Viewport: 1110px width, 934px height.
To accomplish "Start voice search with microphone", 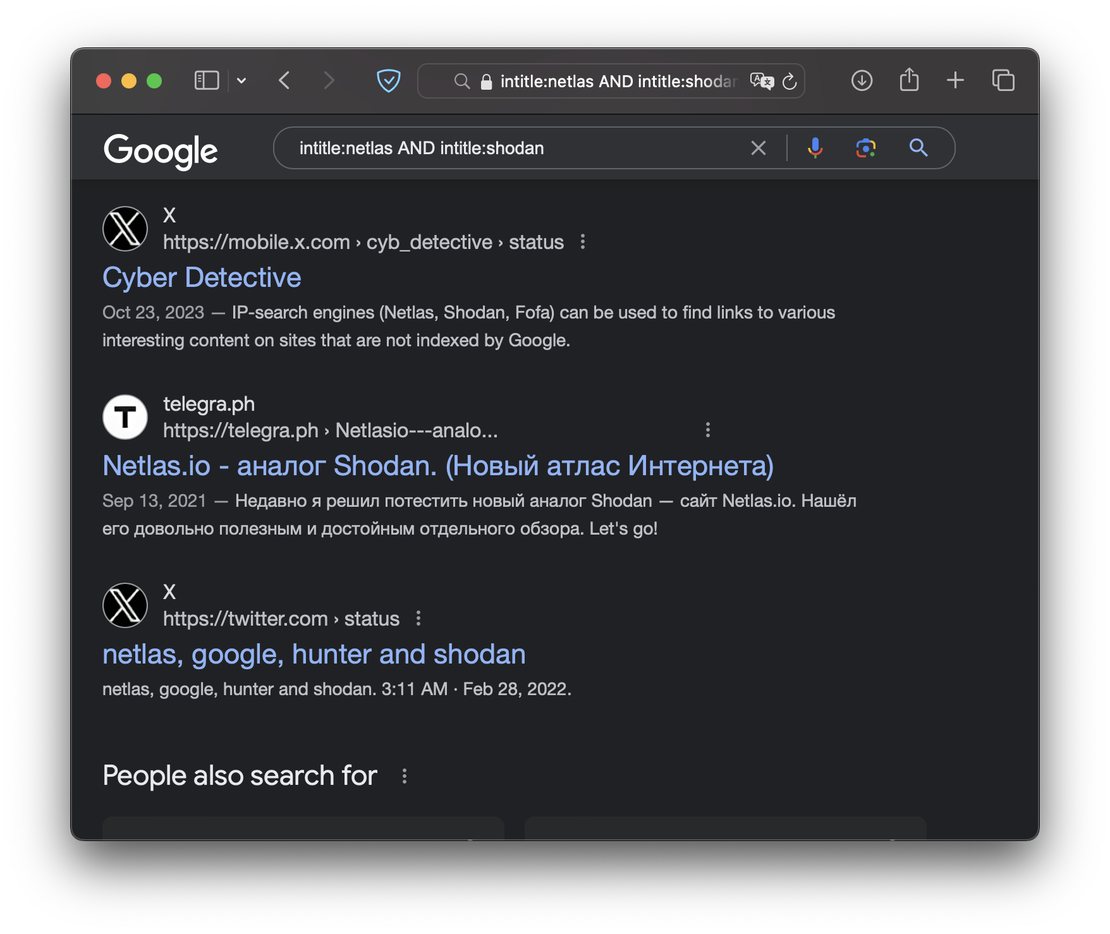I will (x=815, y=148).
